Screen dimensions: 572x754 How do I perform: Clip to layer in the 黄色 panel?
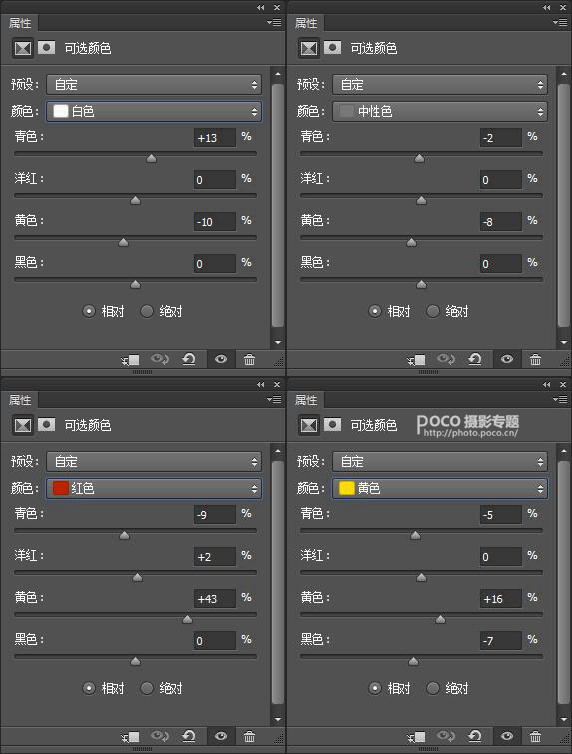click(416, 737)
